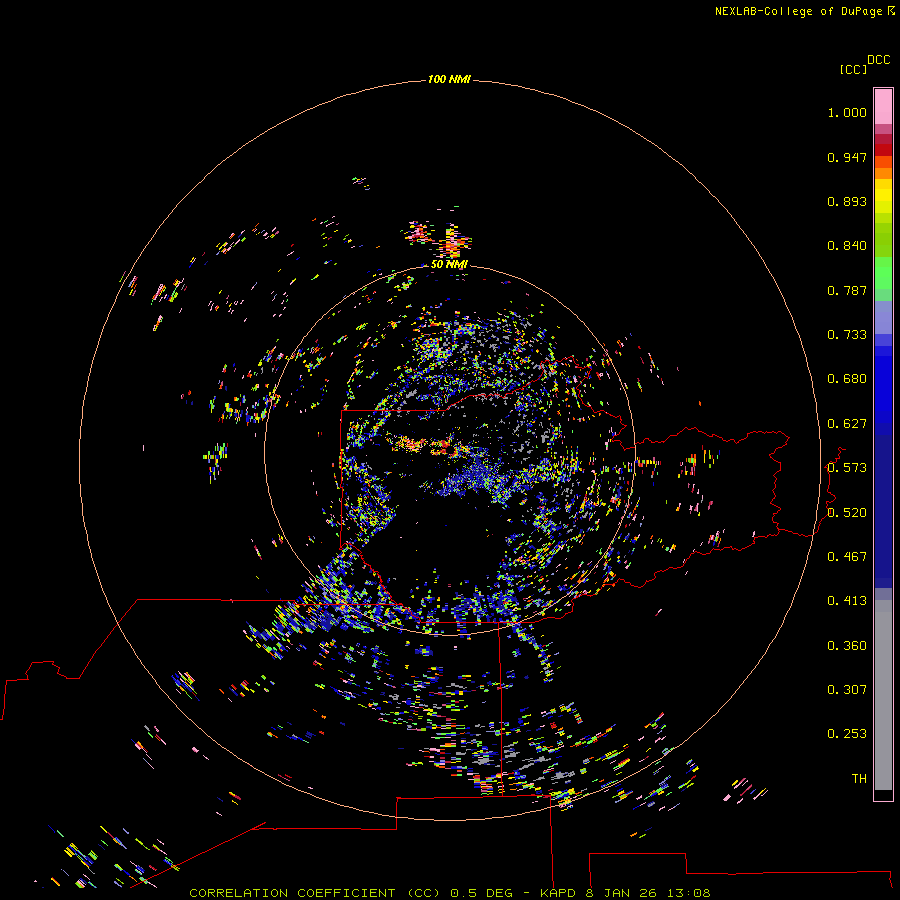Click the 0.413 legend value

(x=847, y=601)
